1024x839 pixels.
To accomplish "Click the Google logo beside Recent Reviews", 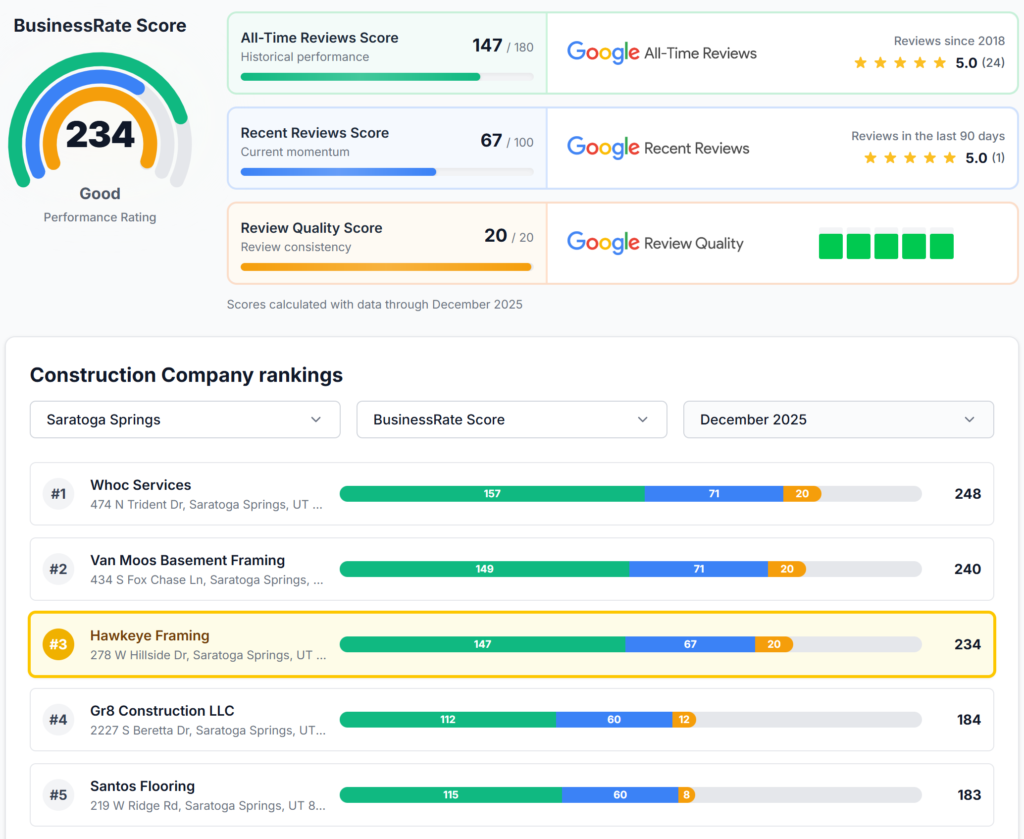I will coord(603,148).
